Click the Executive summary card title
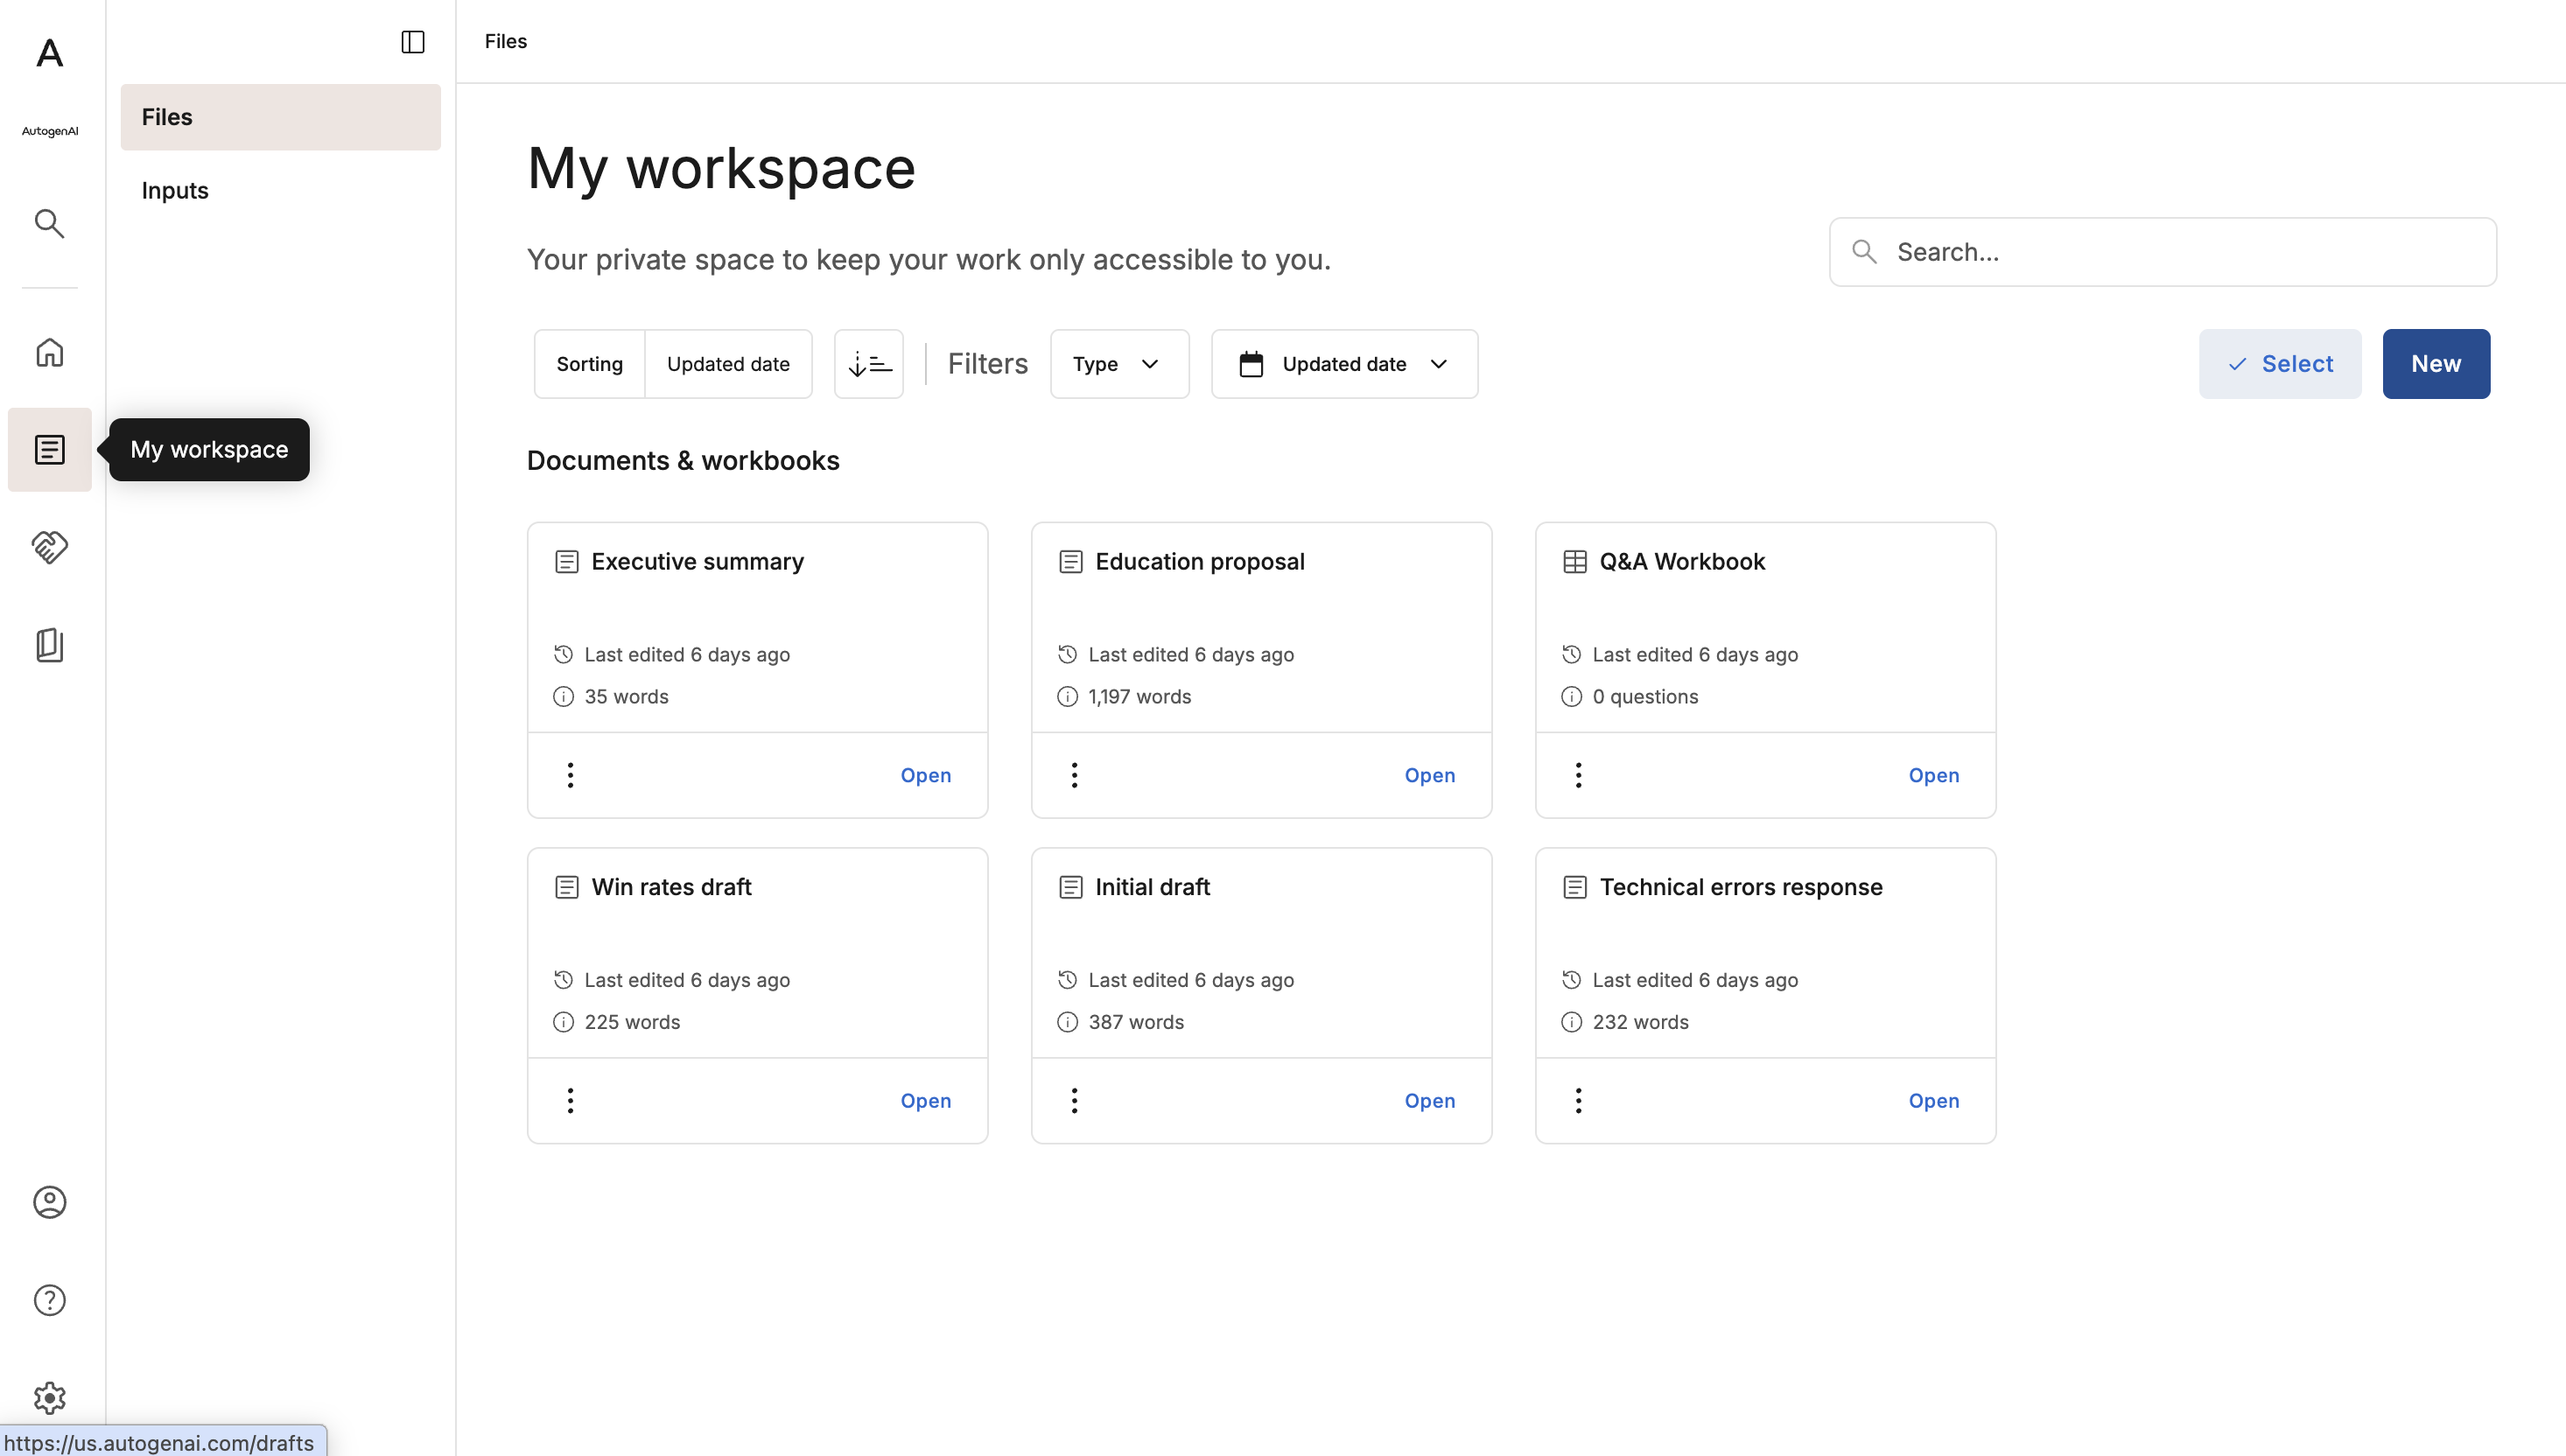 pyautogui.click(x=697, y=562)
